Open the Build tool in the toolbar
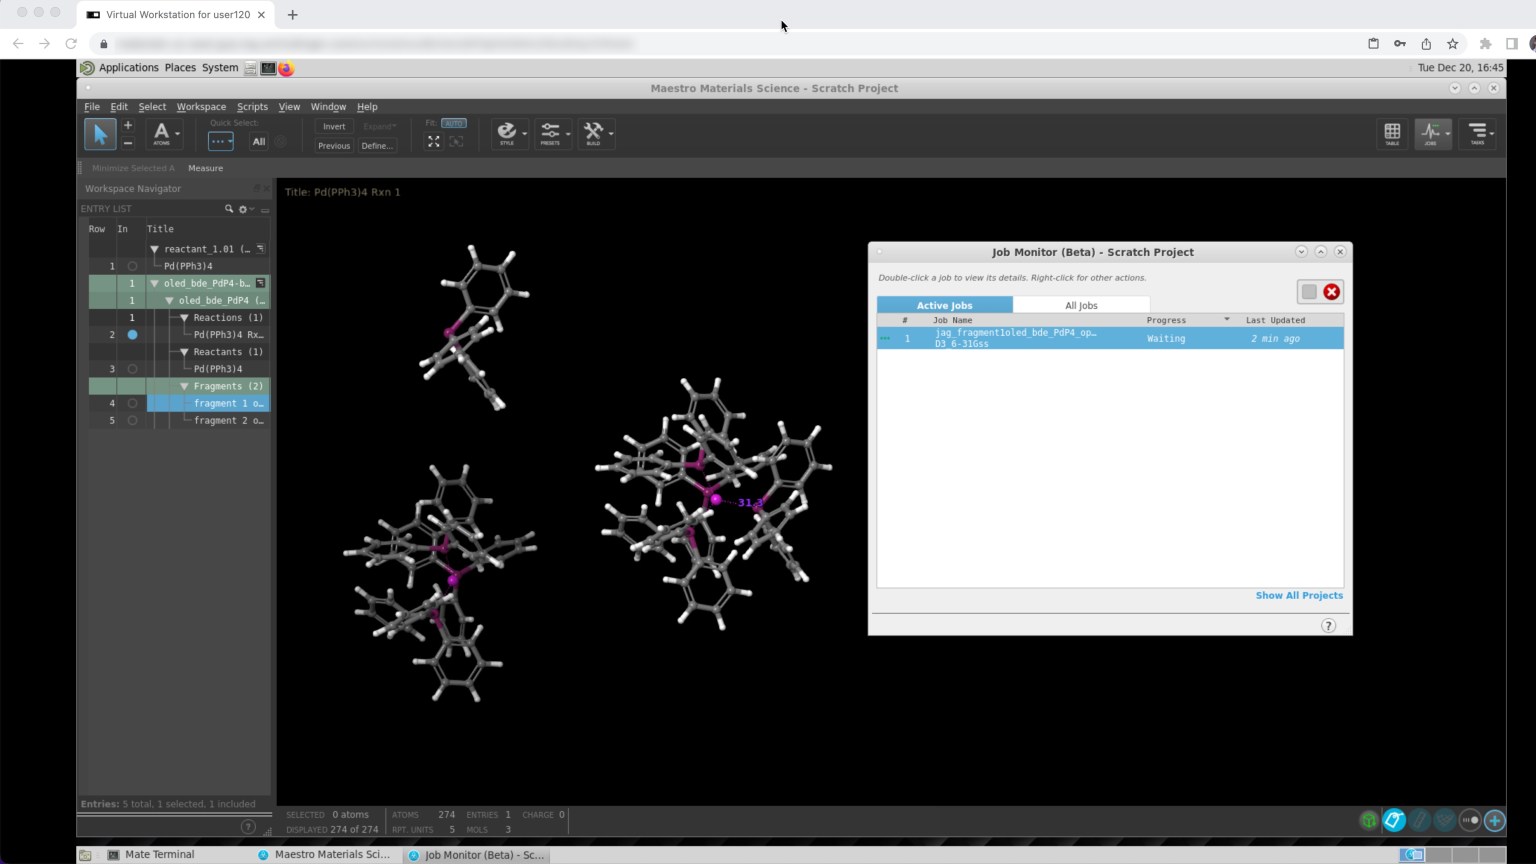This screenshot has height=864, width=1536. click(x=594, y=132)
